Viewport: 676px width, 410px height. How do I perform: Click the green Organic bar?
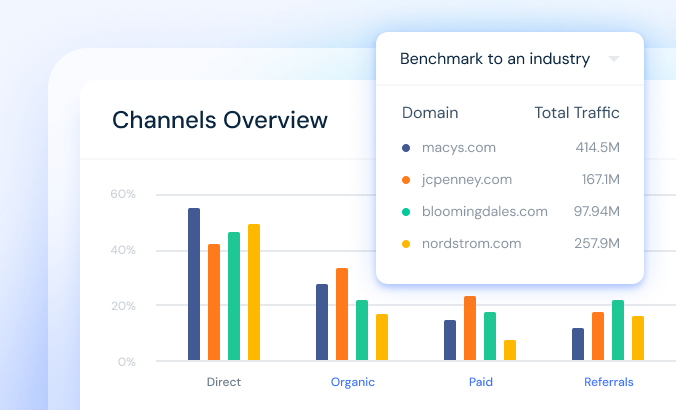tap(362, 330)
